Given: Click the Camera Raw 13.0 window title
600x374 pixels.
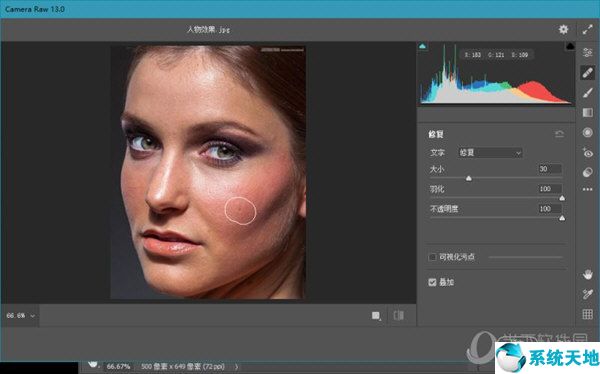Looking at the screenshot, I should pyautogui.click(x=34, y=9).
